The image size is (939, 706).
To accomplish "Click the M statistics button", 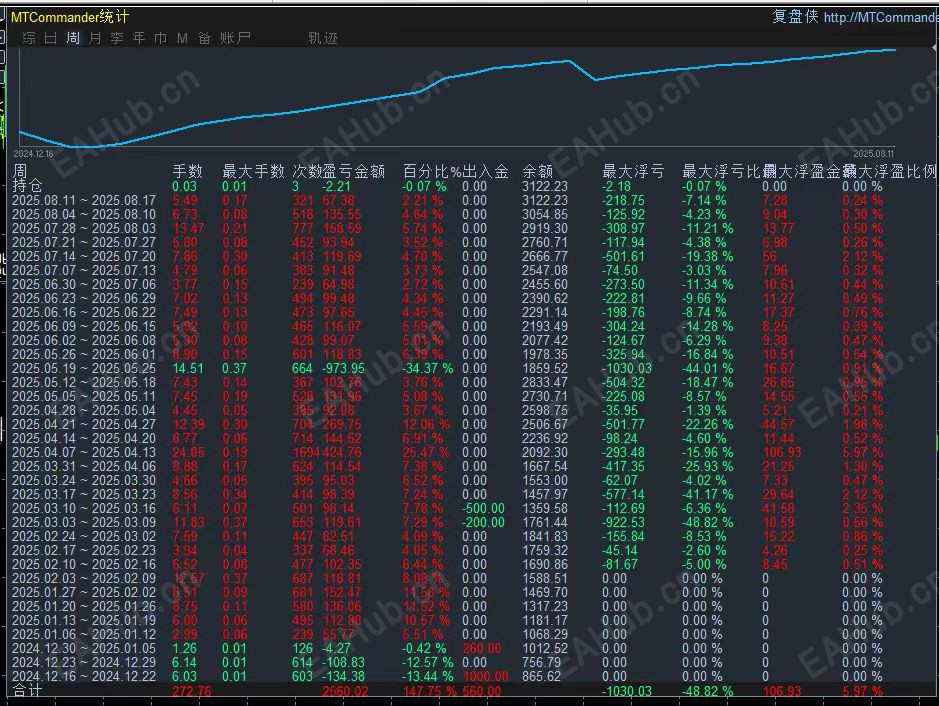I will [183, 37].
